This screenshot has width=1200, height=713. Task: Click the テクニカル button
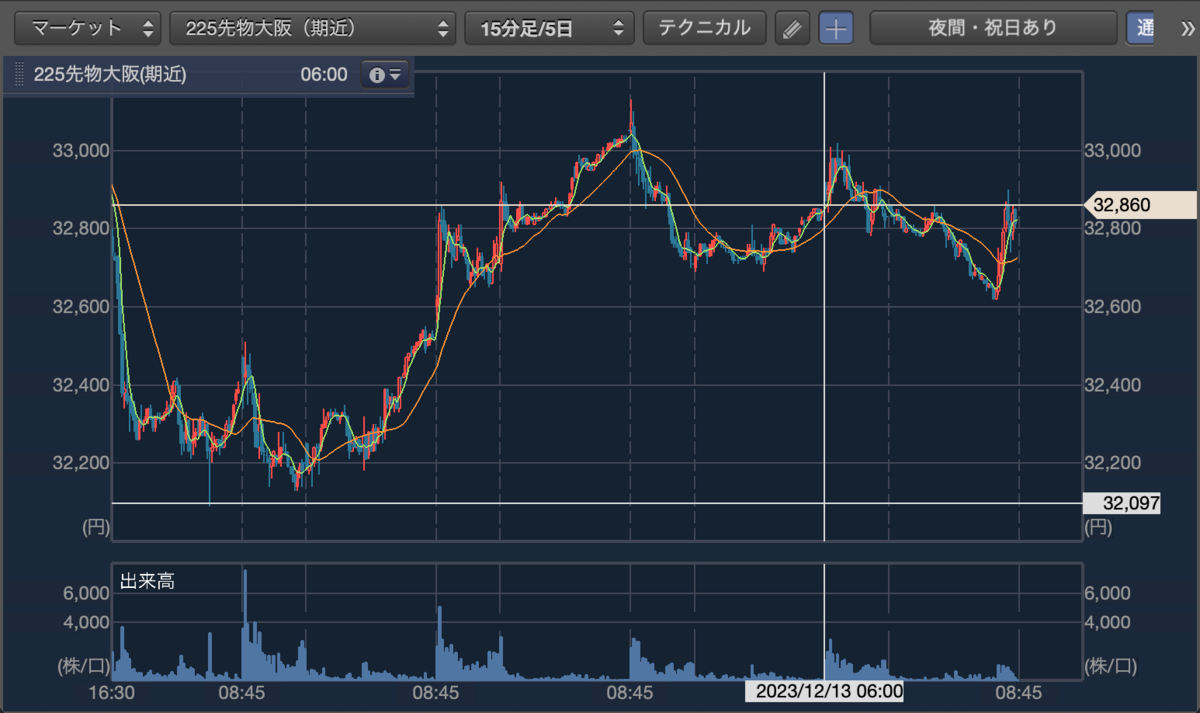(704, 28)
